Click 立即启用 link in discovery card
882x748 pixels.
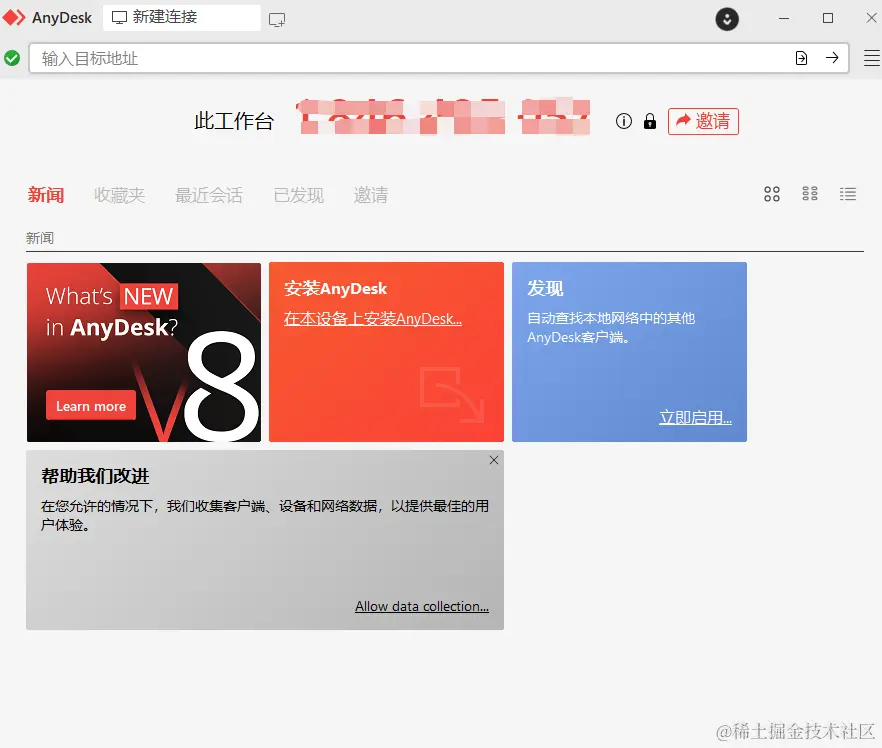[x=695, y=417]
